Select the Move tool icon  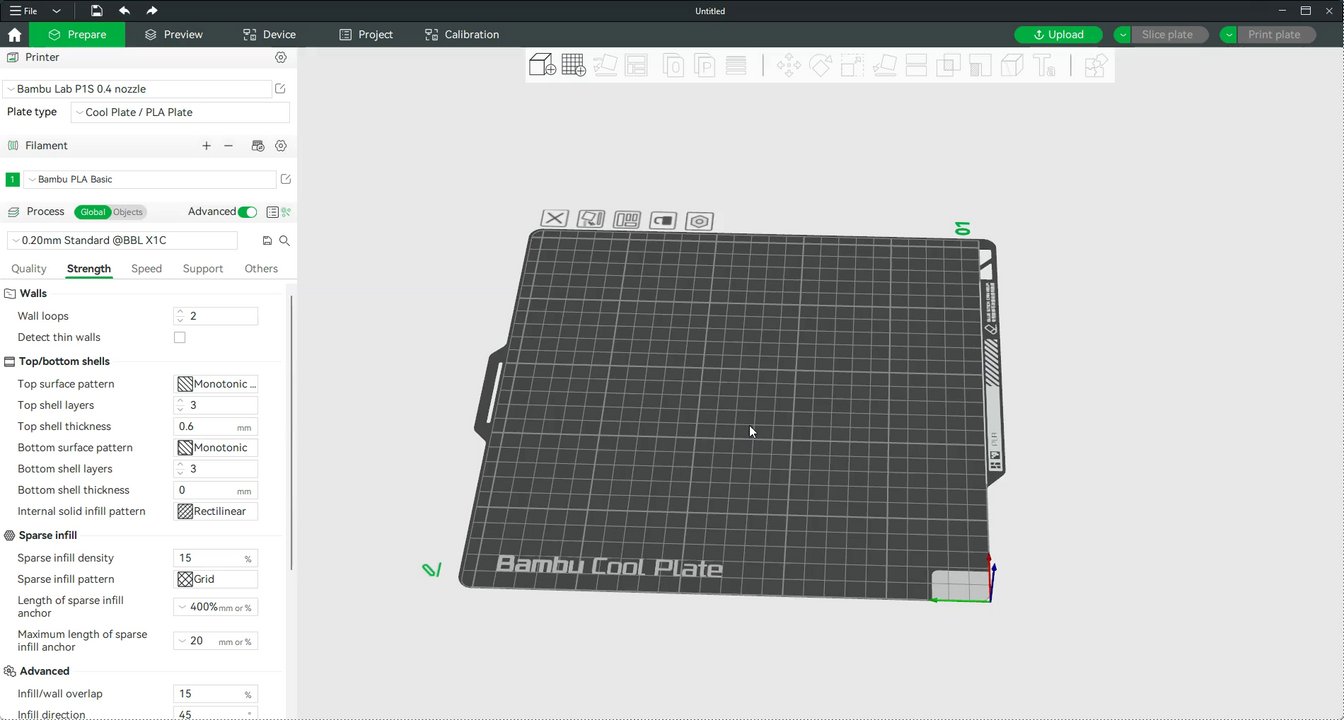pyautogui.click(x=788, y=66)
